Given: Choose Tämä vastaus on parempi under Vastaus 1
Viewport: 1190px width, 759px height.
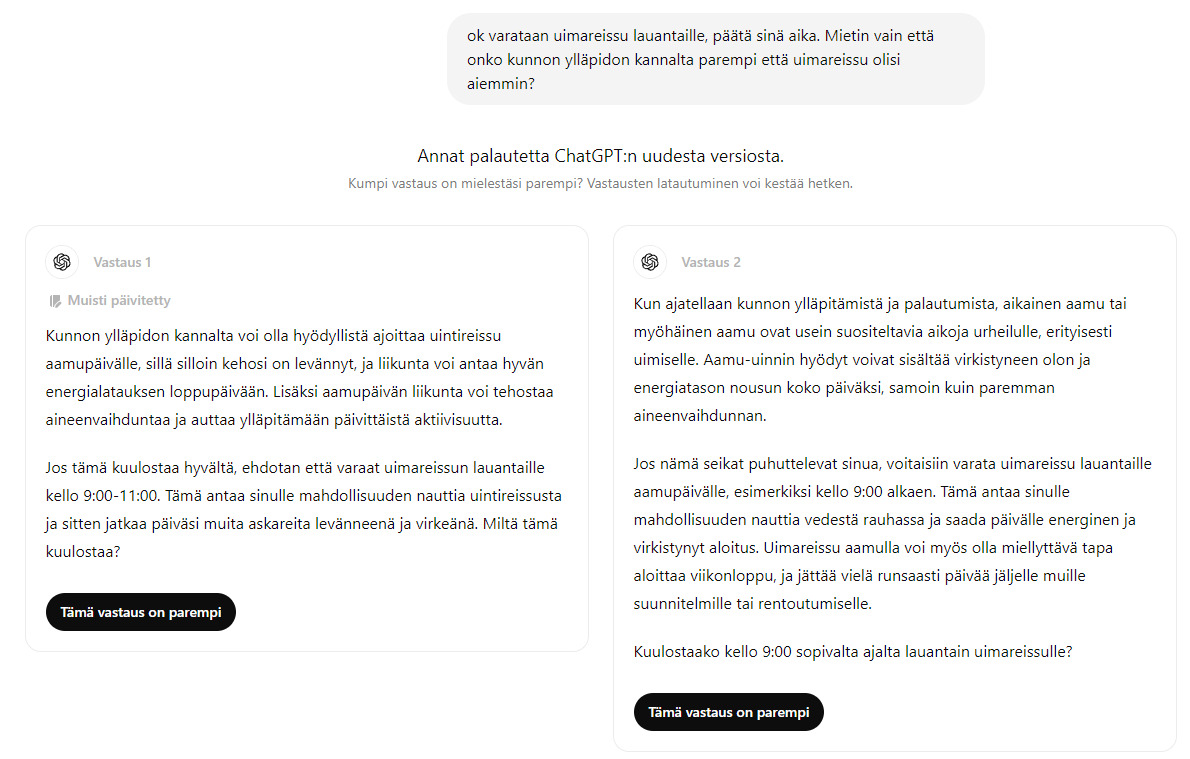Looking at the screenshot, I should tap(141, 613).
